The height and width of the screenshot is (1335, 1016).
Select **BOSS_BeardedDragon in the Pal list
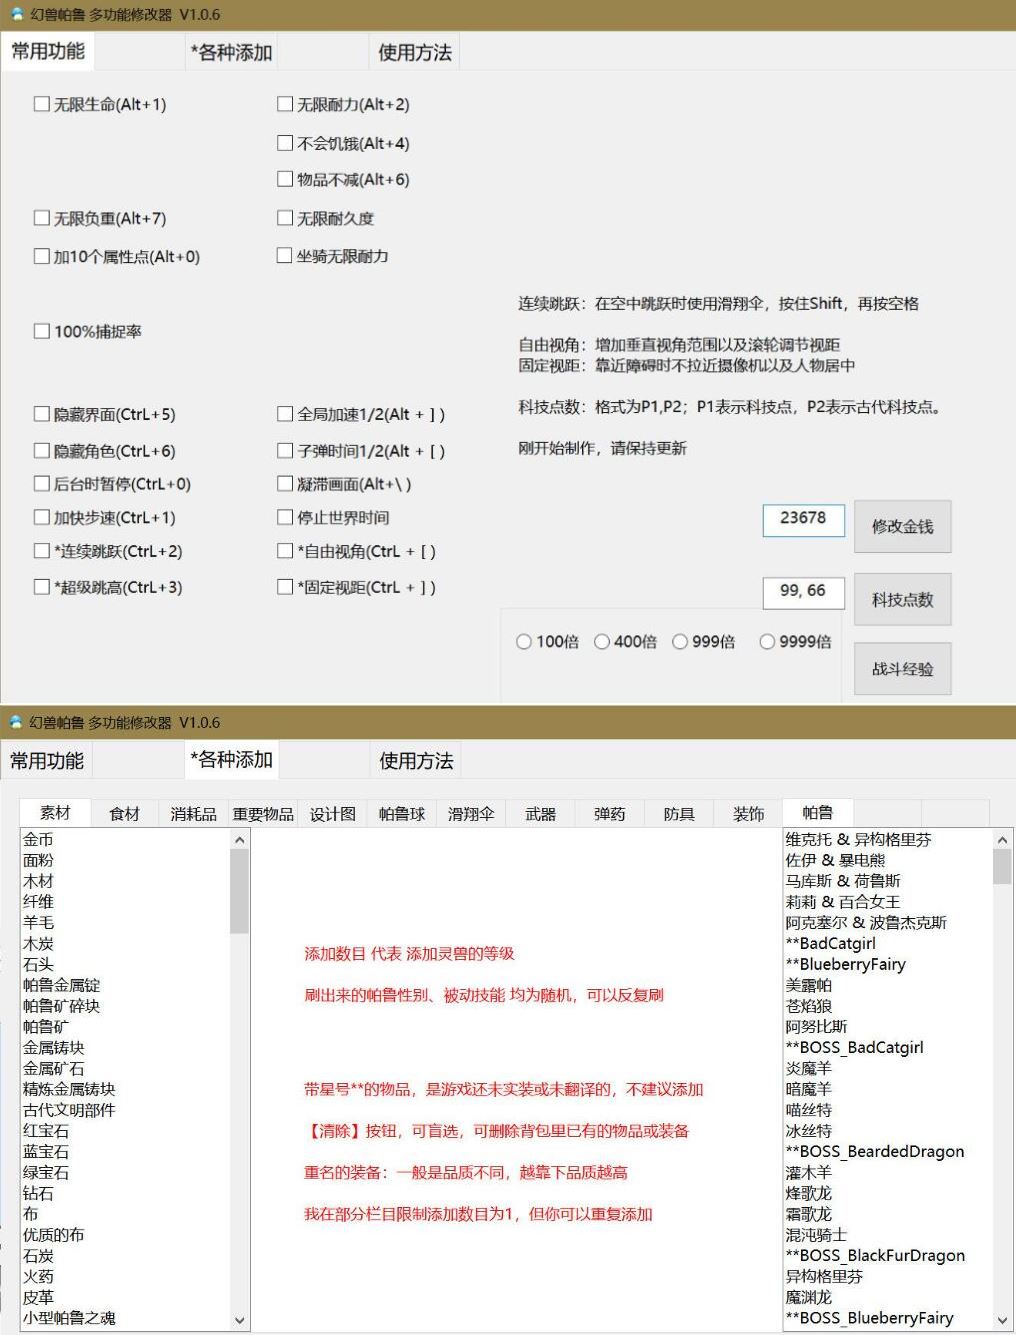(x=874, y=1151)
